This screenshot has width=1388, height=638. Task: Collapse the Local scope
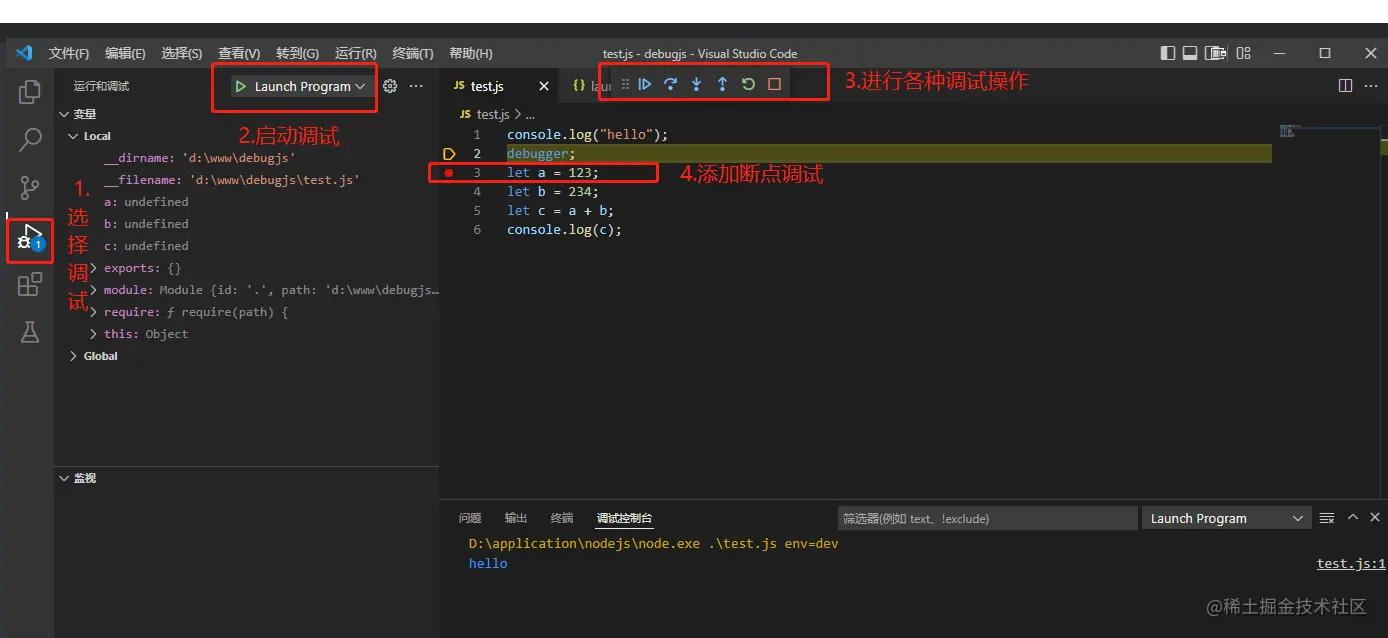[x=73, y=136]
